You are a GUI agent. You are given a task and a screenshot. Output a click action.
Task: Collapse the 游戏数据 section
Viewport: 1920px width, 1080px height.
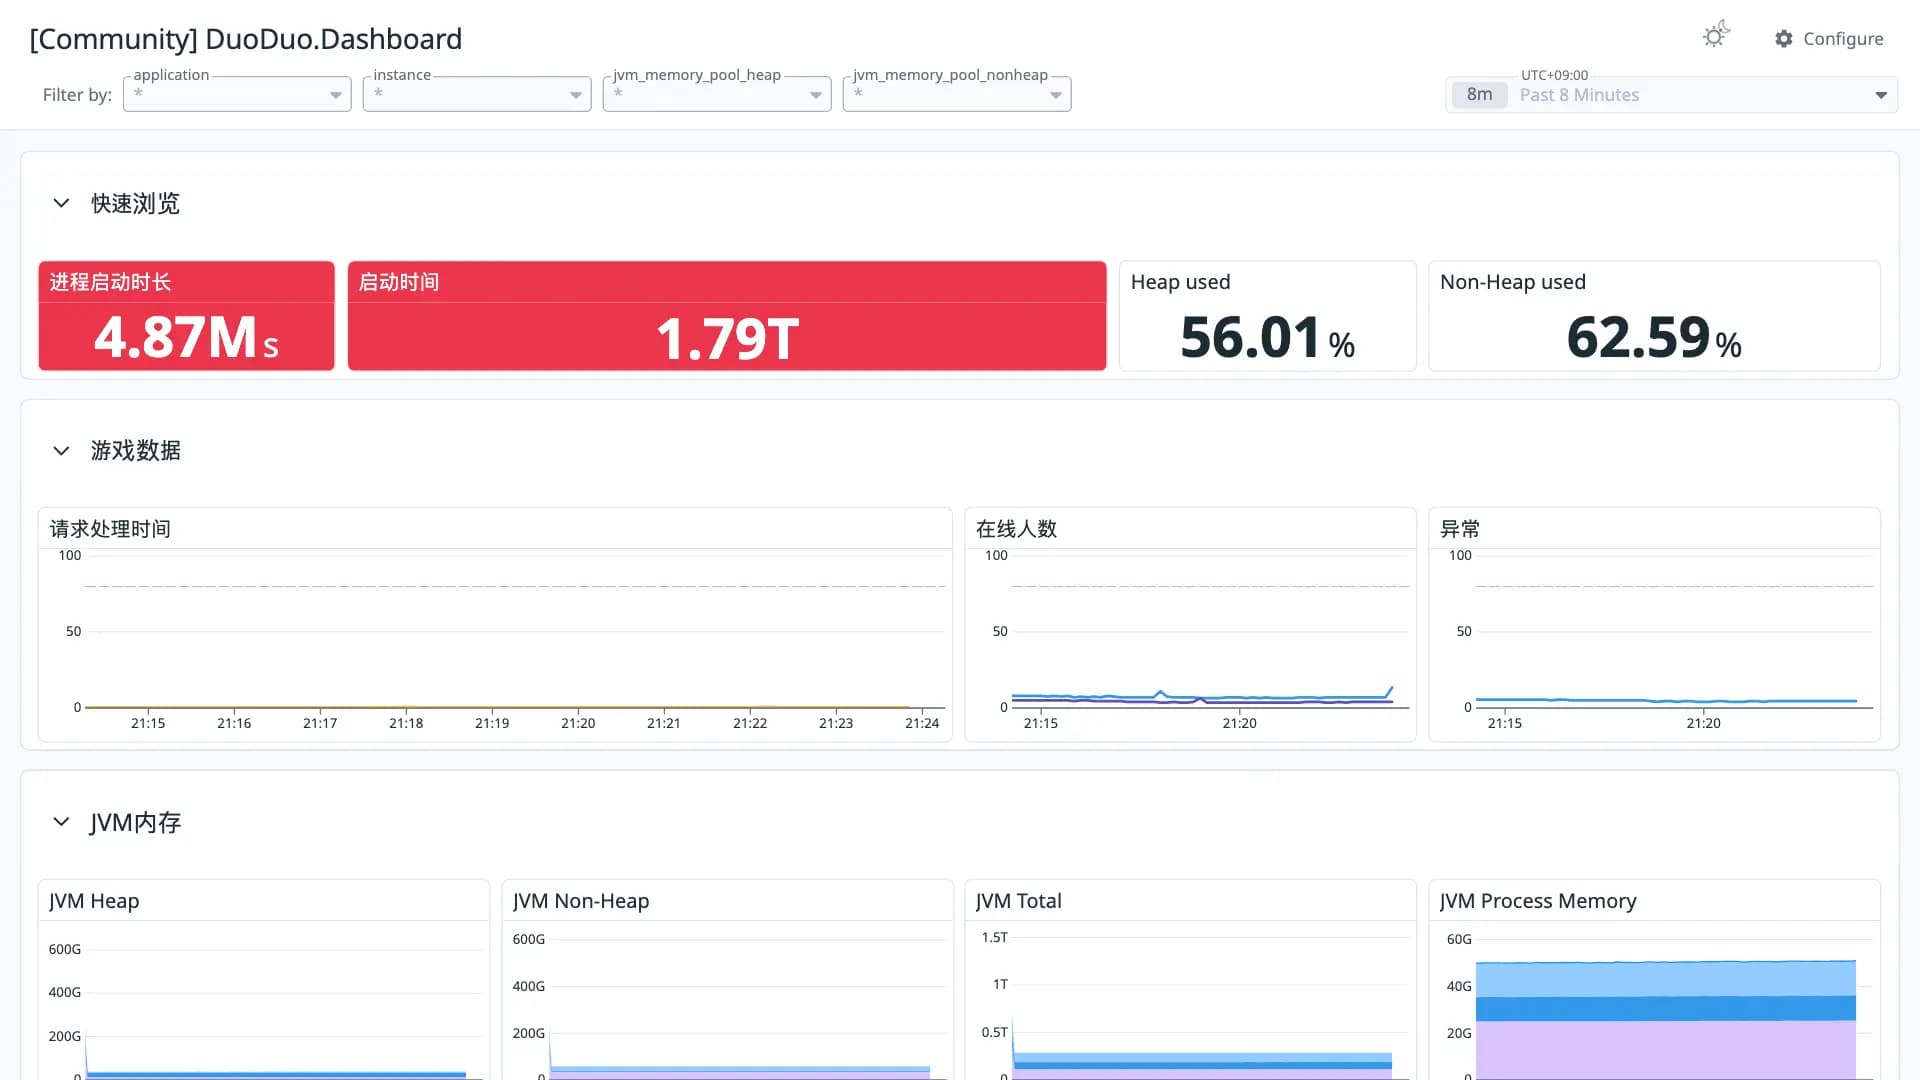point(61,451)
